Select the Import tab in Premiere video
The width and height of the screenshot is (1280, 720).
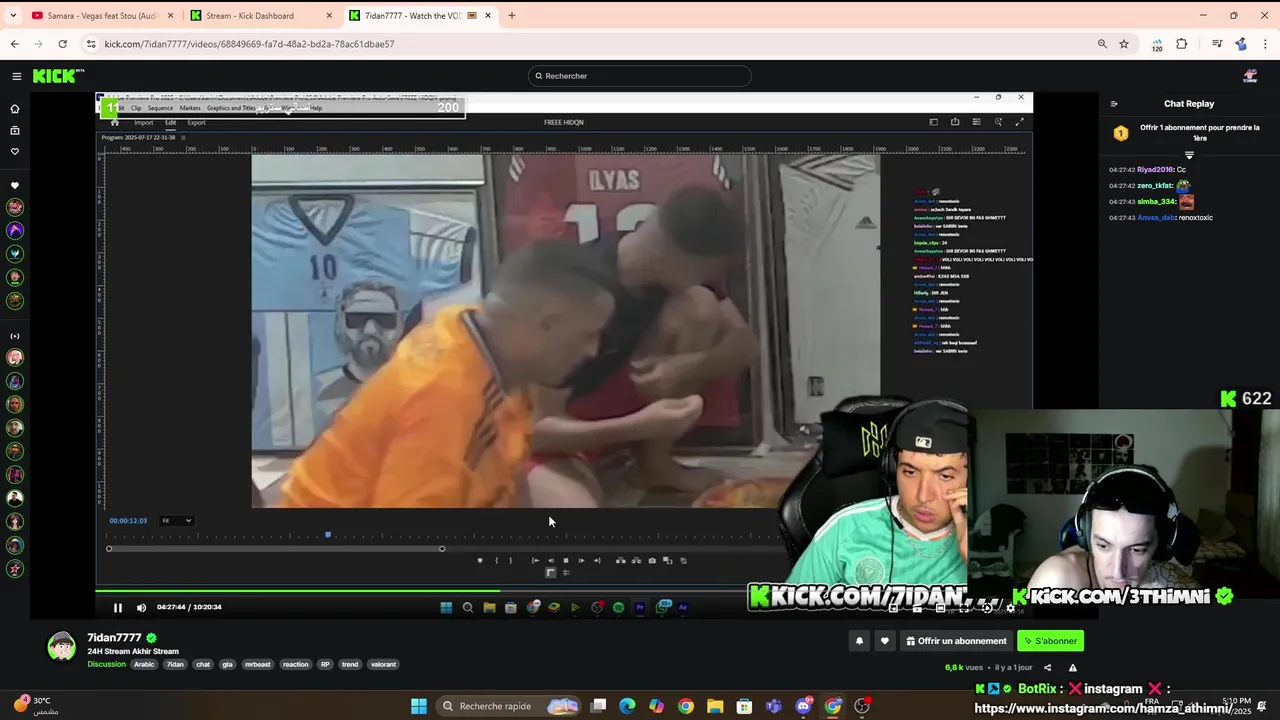[144, 123]
